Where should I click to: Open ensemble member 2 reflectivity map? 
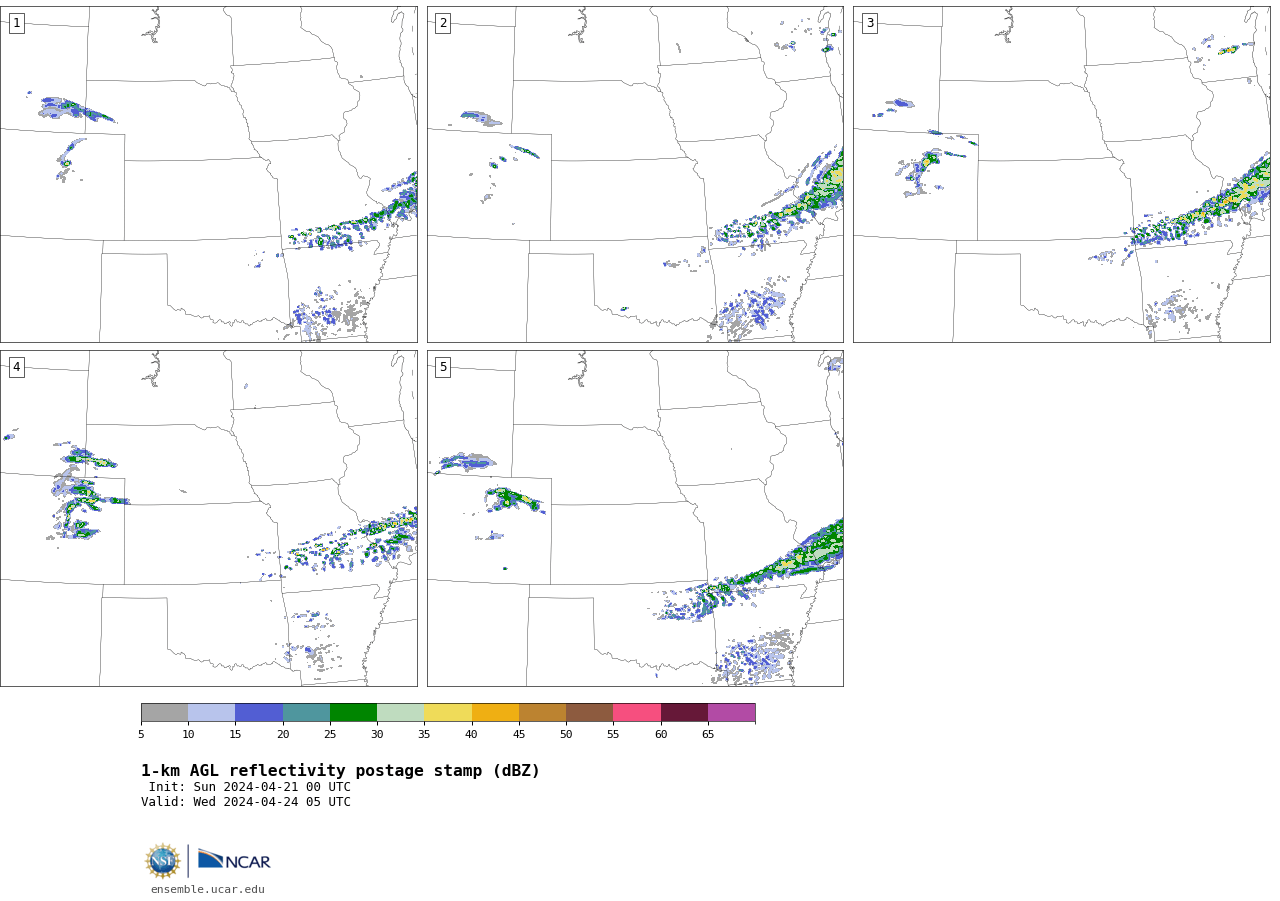(635, 174)
